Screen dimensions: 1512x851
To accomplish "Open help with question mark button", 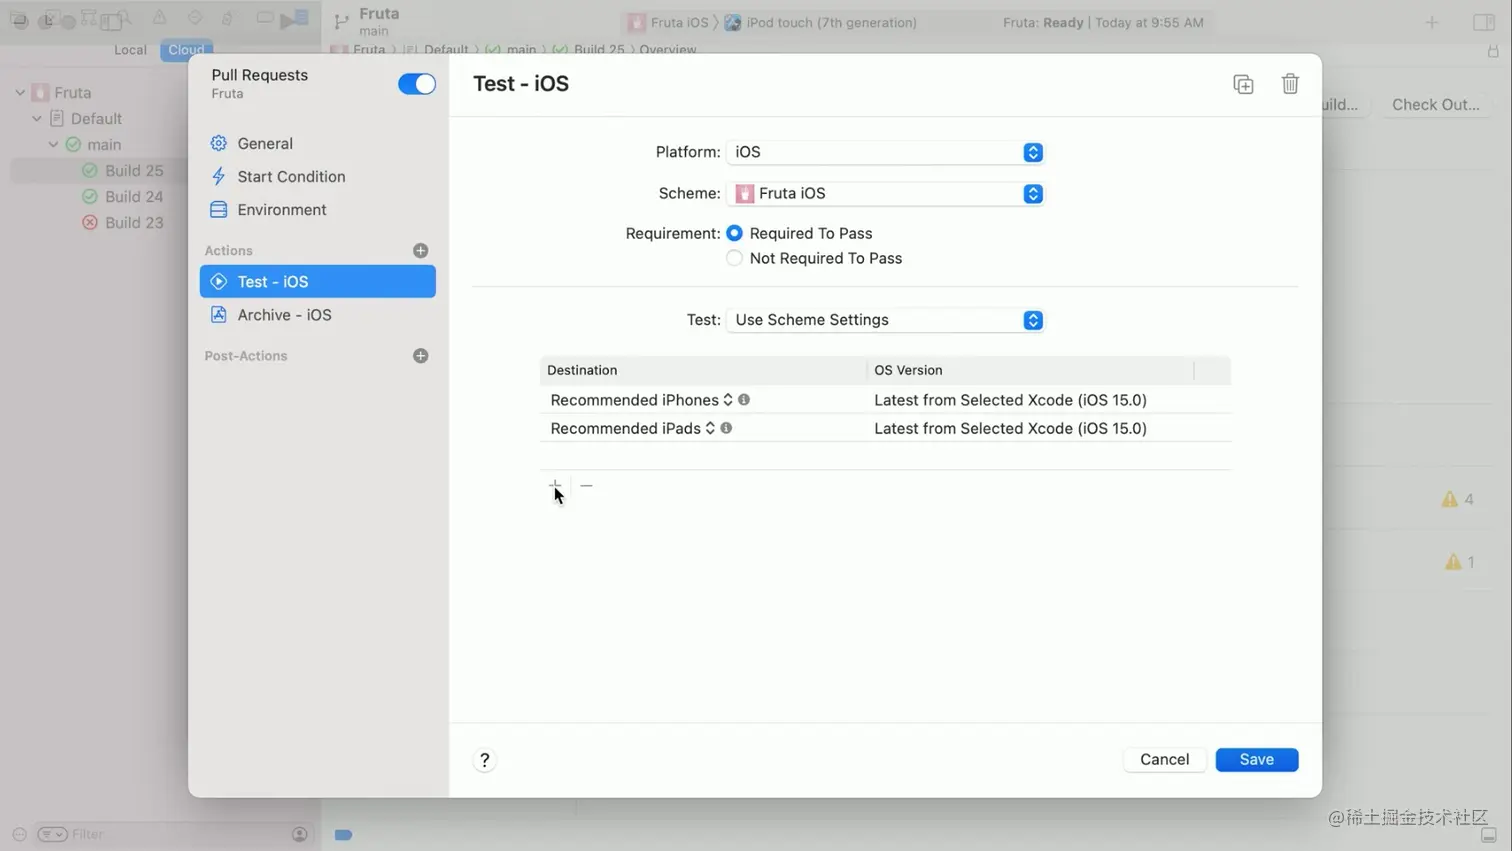I will pos(484,760).
